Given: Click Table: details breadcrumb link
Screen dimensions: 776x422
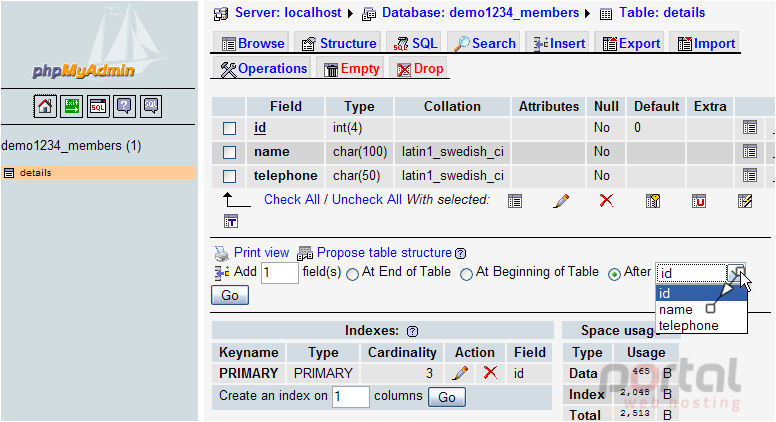Looking at the screenshot, I should [x=662, y=13].
